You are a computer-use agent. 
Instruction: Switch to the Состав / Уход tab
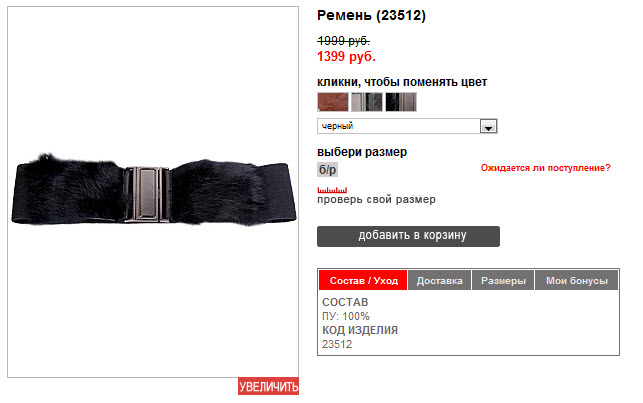pos(363,280)
